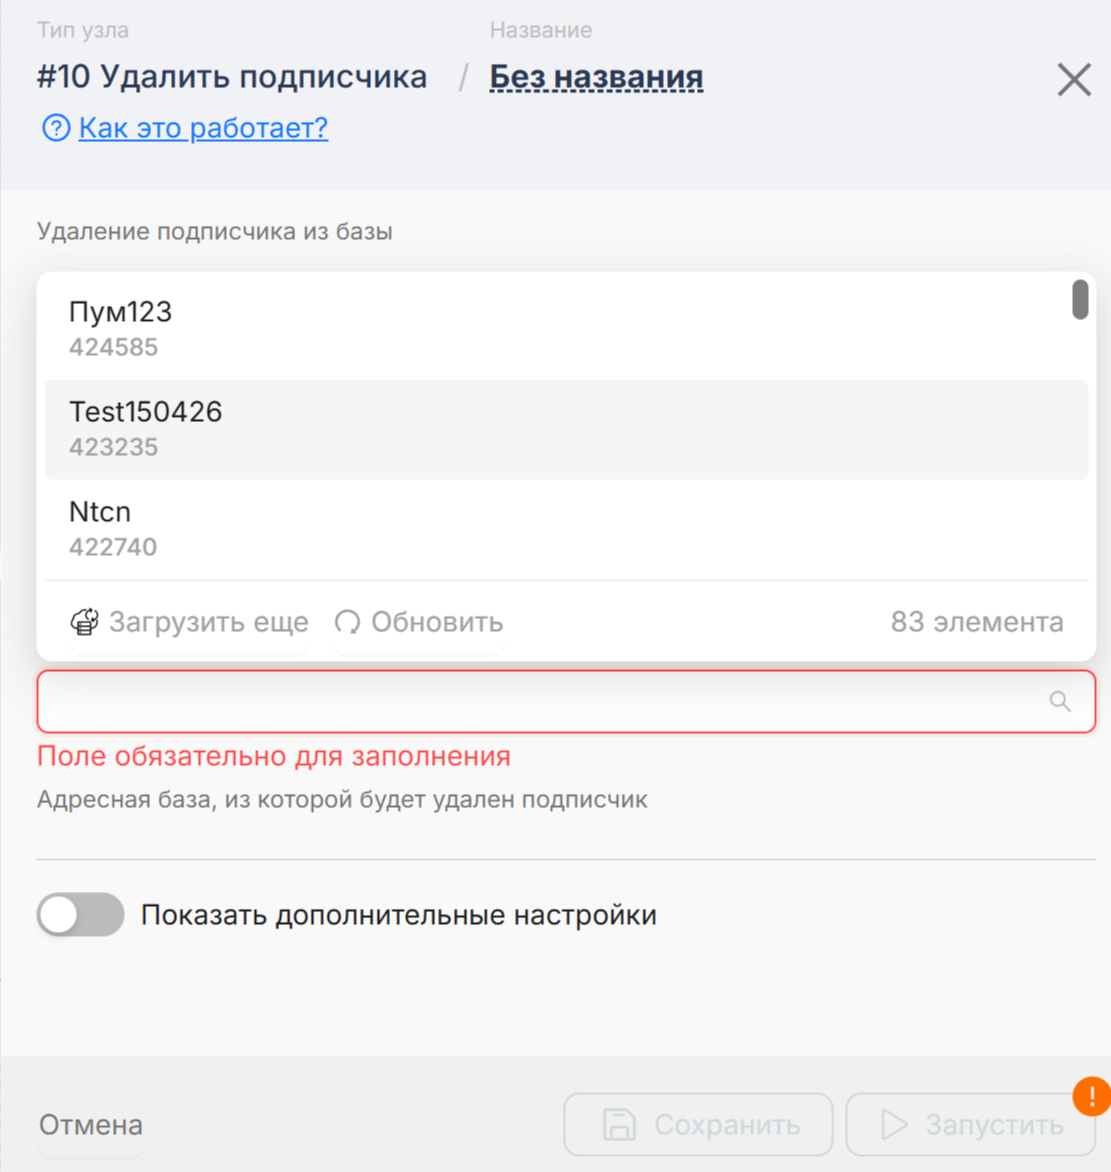
Task: Click the magnifier search icon
Action: tap(1060, 701)
